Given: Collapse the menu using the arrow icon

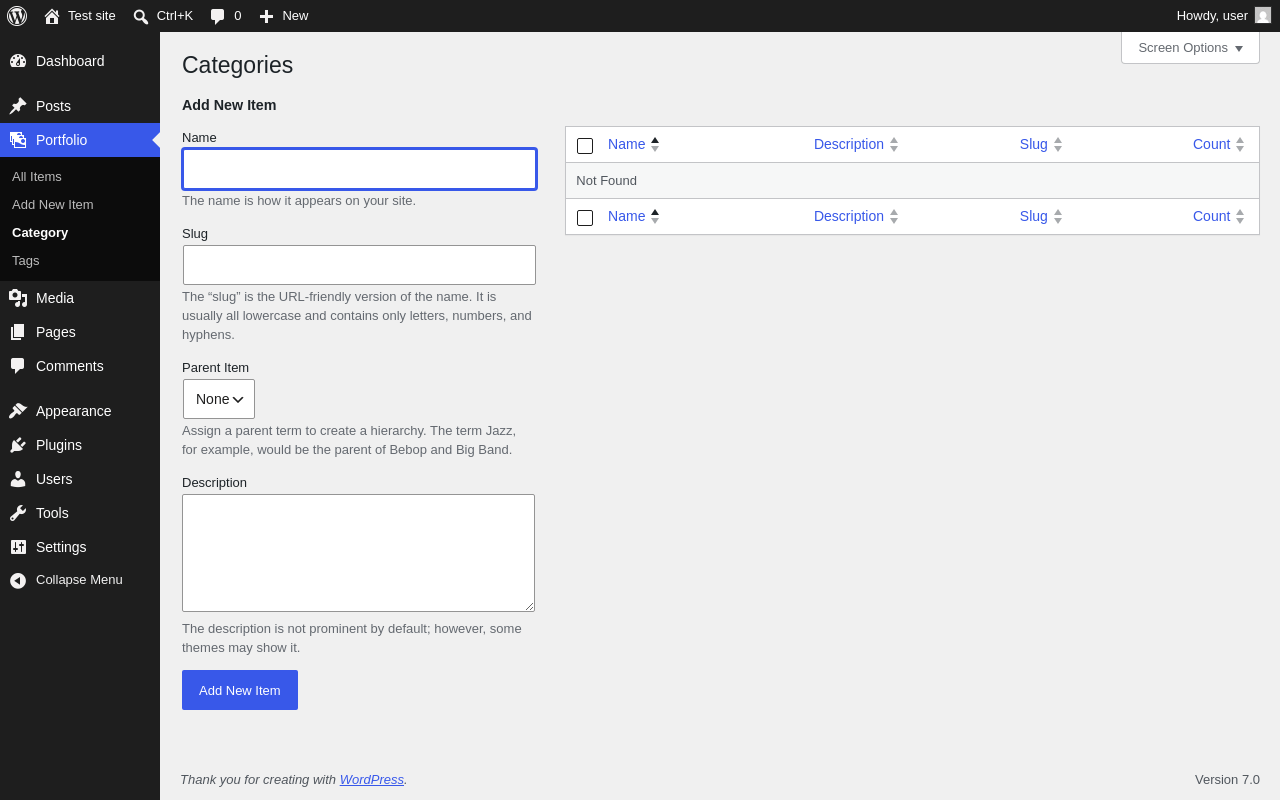Looking at the screenshot, I should point(18,580).
